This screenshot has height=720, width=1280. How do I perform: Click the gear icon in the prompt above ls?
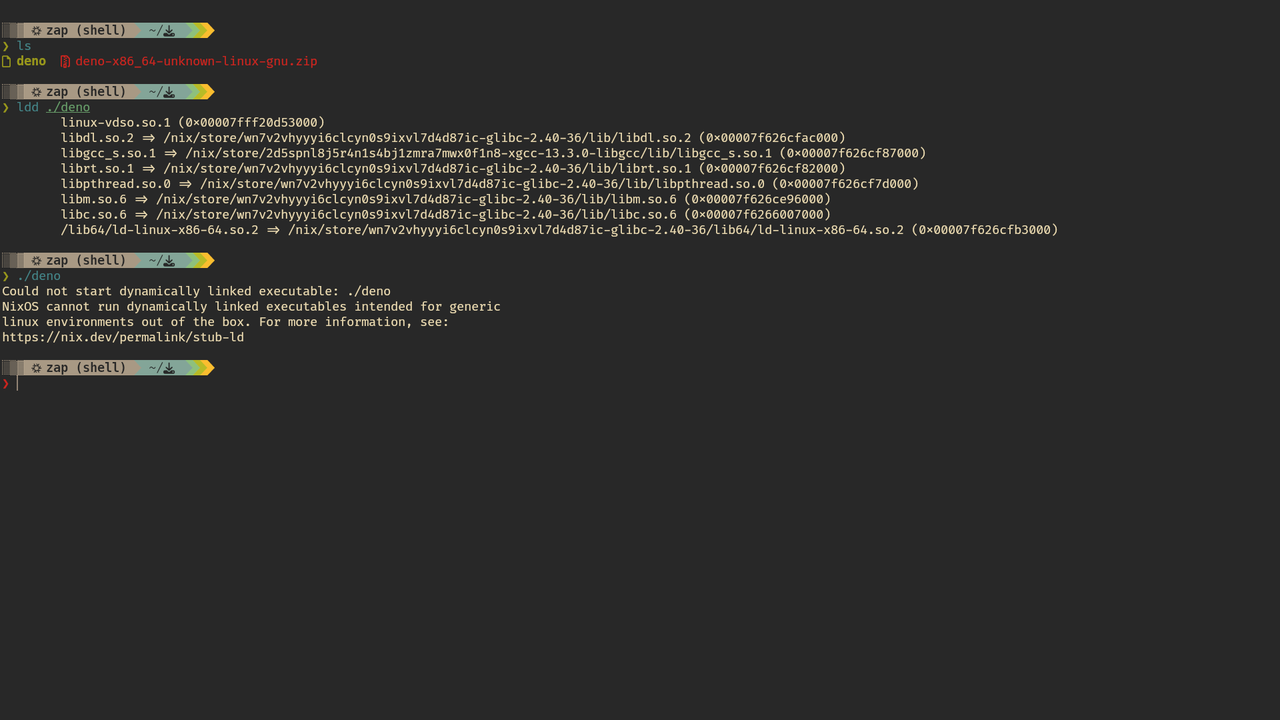click(36, 31)
